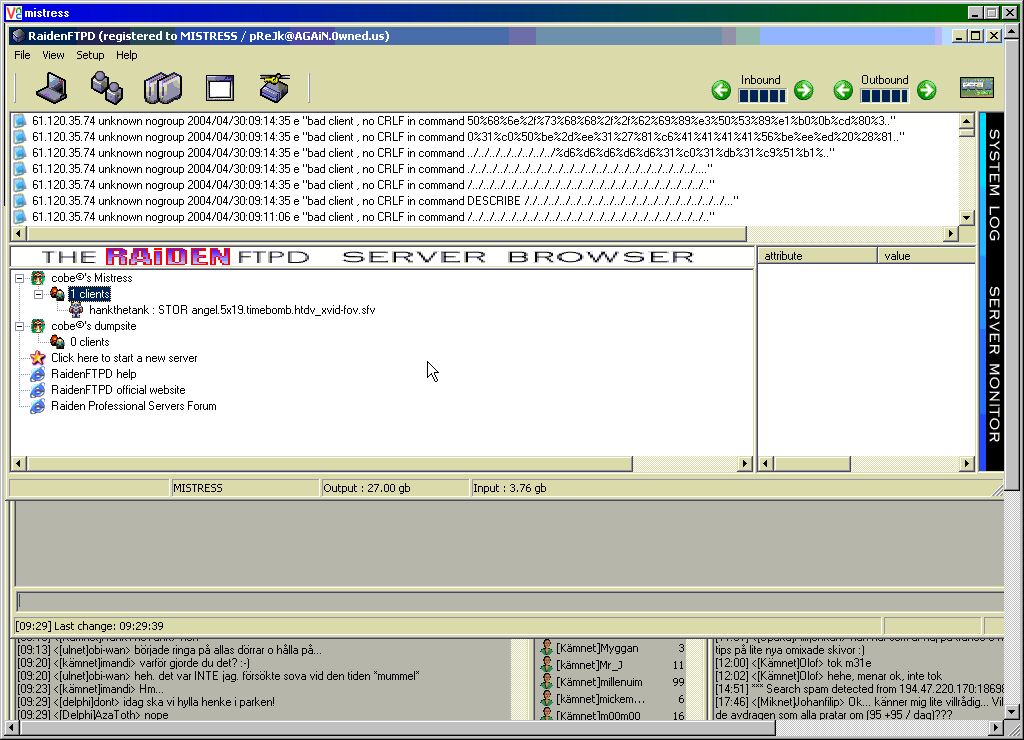This screenshot has width=1024, height=740.
Task: Select first log entry starting 50%68%6e
Action: pyautogui.click(x=464, y=121)
